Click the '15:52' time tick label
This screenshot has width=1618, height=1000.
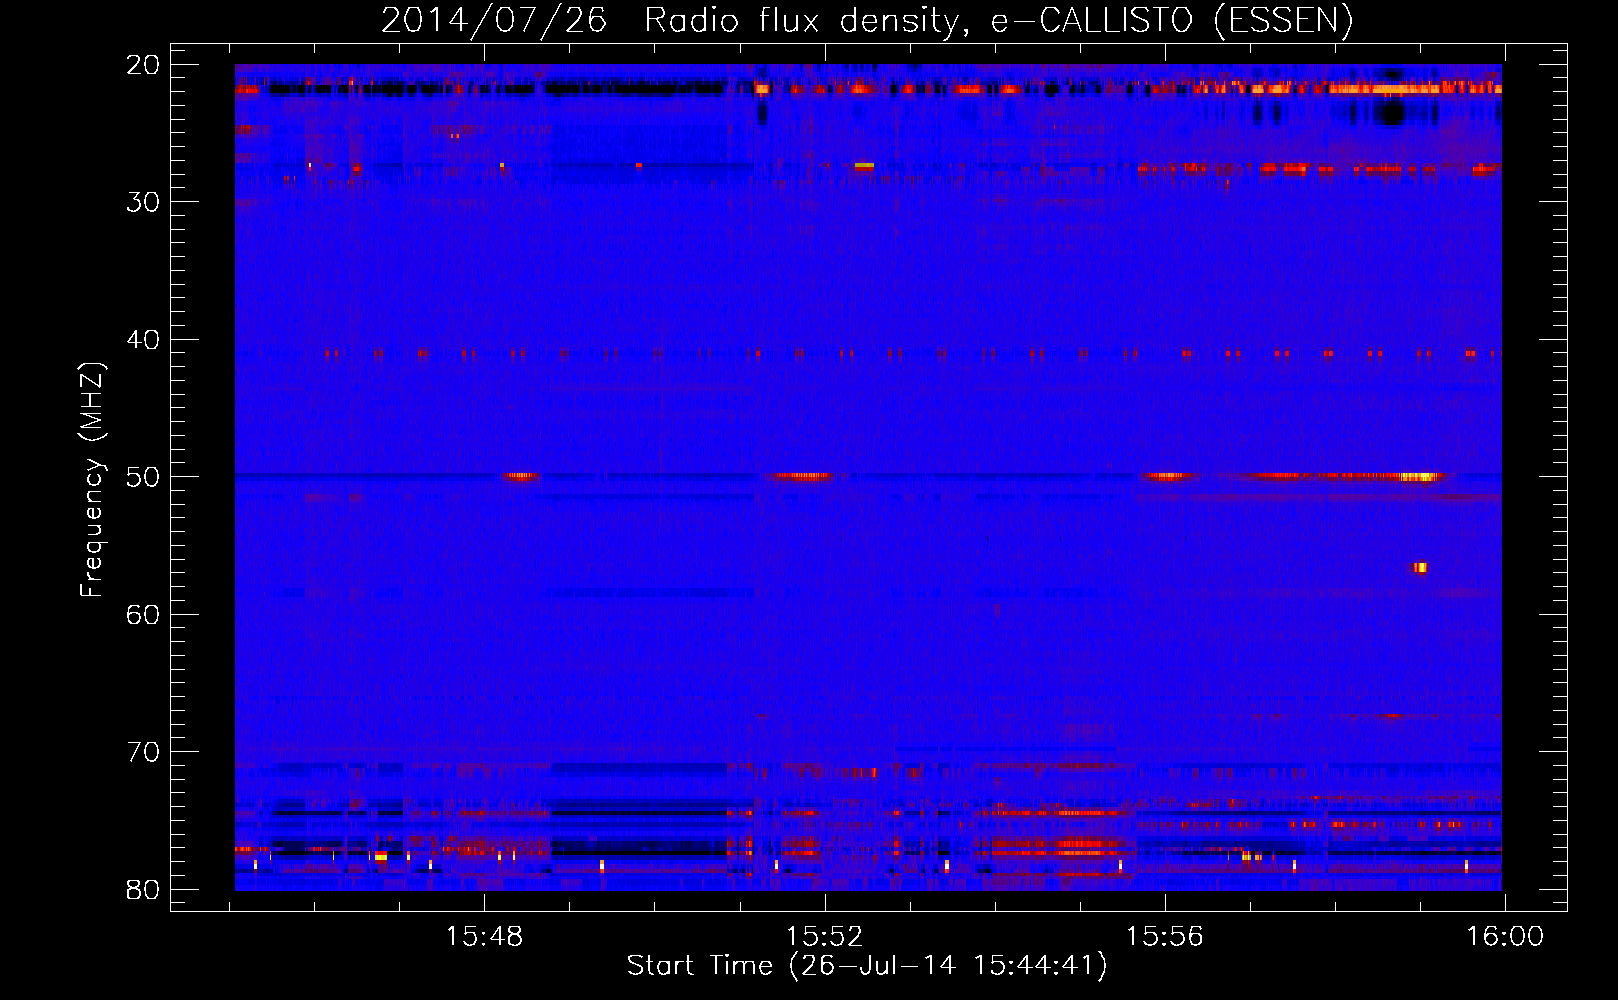tap(824, 937)
